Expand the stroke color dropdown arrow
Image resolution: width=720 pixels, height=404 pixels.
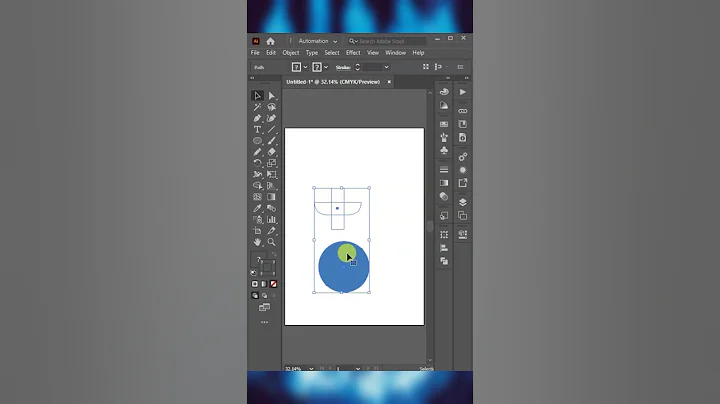(x=326, y=67)
